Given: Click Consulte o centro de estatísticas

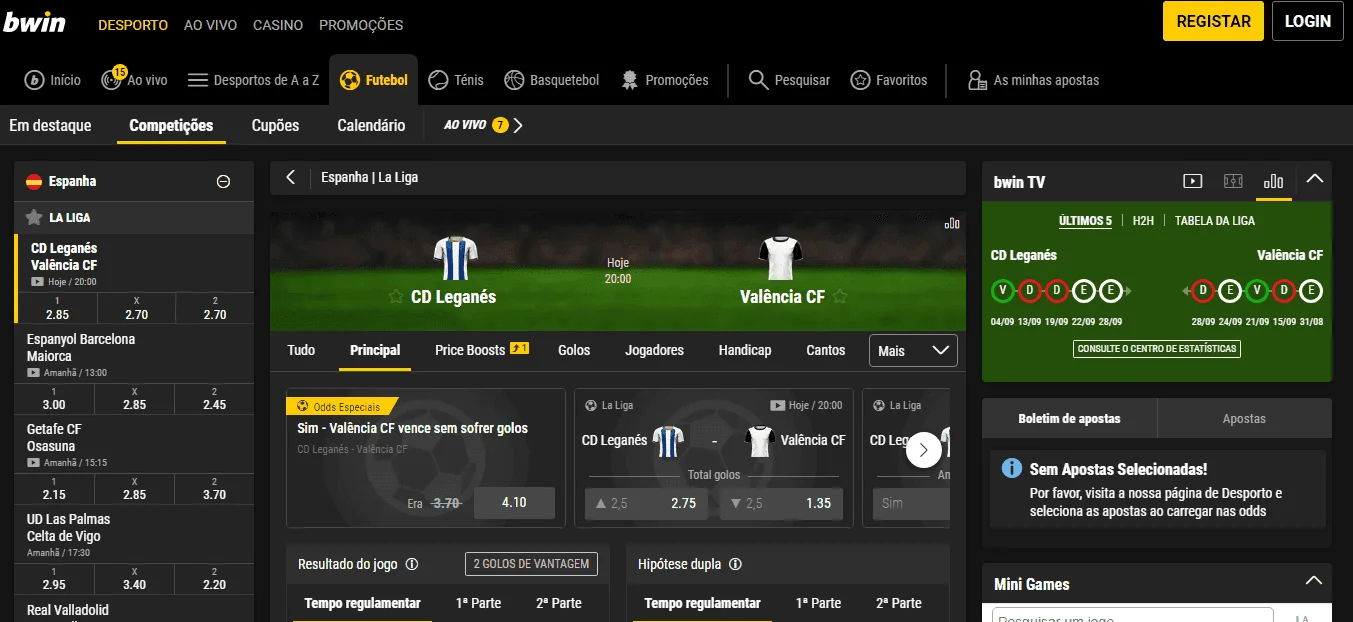Looking at the screenshot, I should coord(1157,349).
